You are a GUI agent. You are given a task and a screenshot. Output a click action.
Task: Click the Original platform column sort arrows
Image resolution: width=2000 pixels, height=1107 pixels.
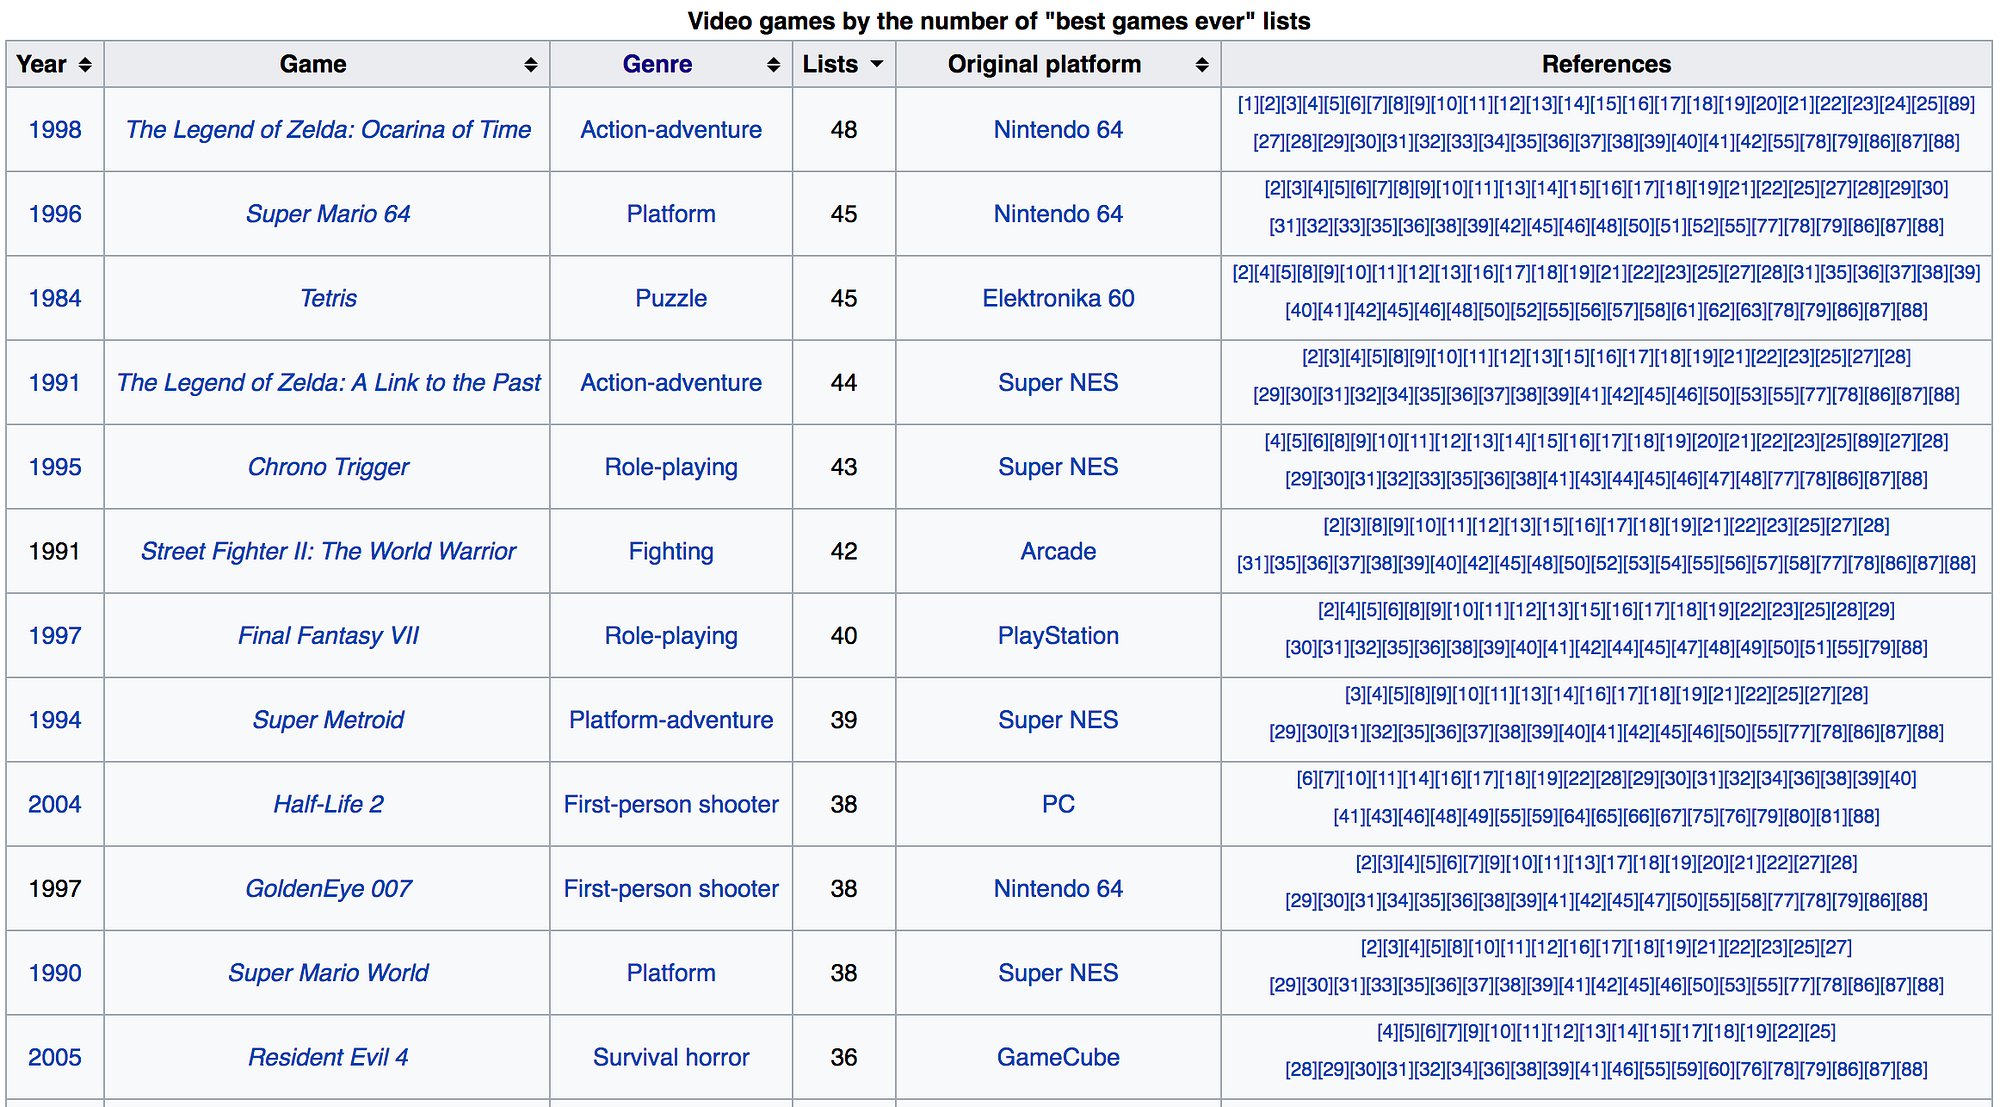pos(1202,65)
